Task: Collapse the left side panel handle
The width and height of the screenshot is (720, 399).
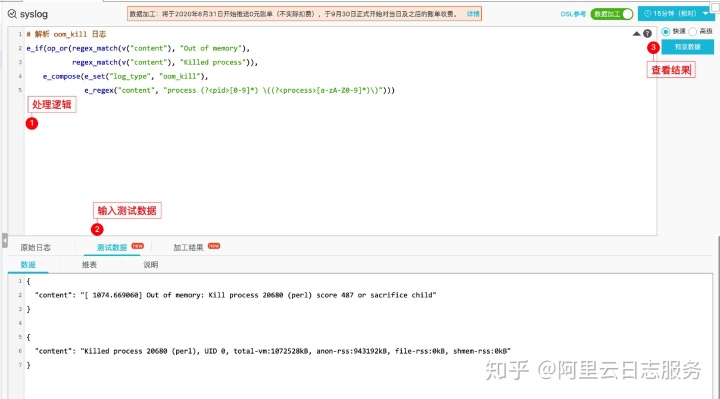Action: pos(5,240)
